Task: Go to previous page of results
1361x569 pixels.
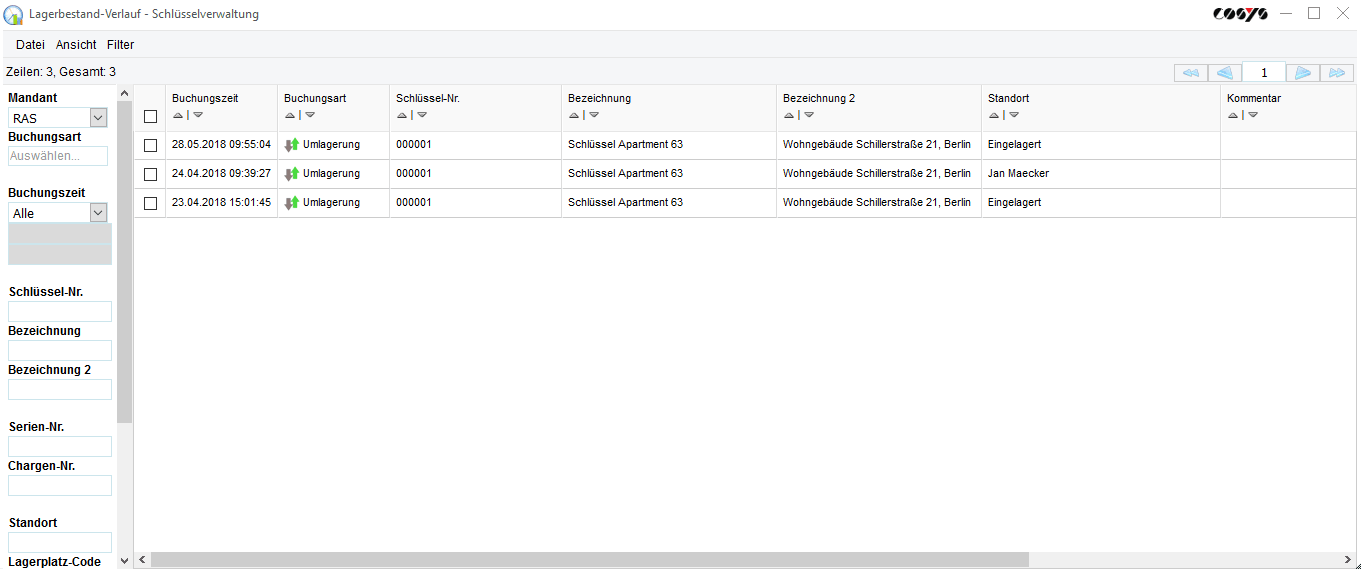Action: pyautogui.click(x=1225, y=73)
